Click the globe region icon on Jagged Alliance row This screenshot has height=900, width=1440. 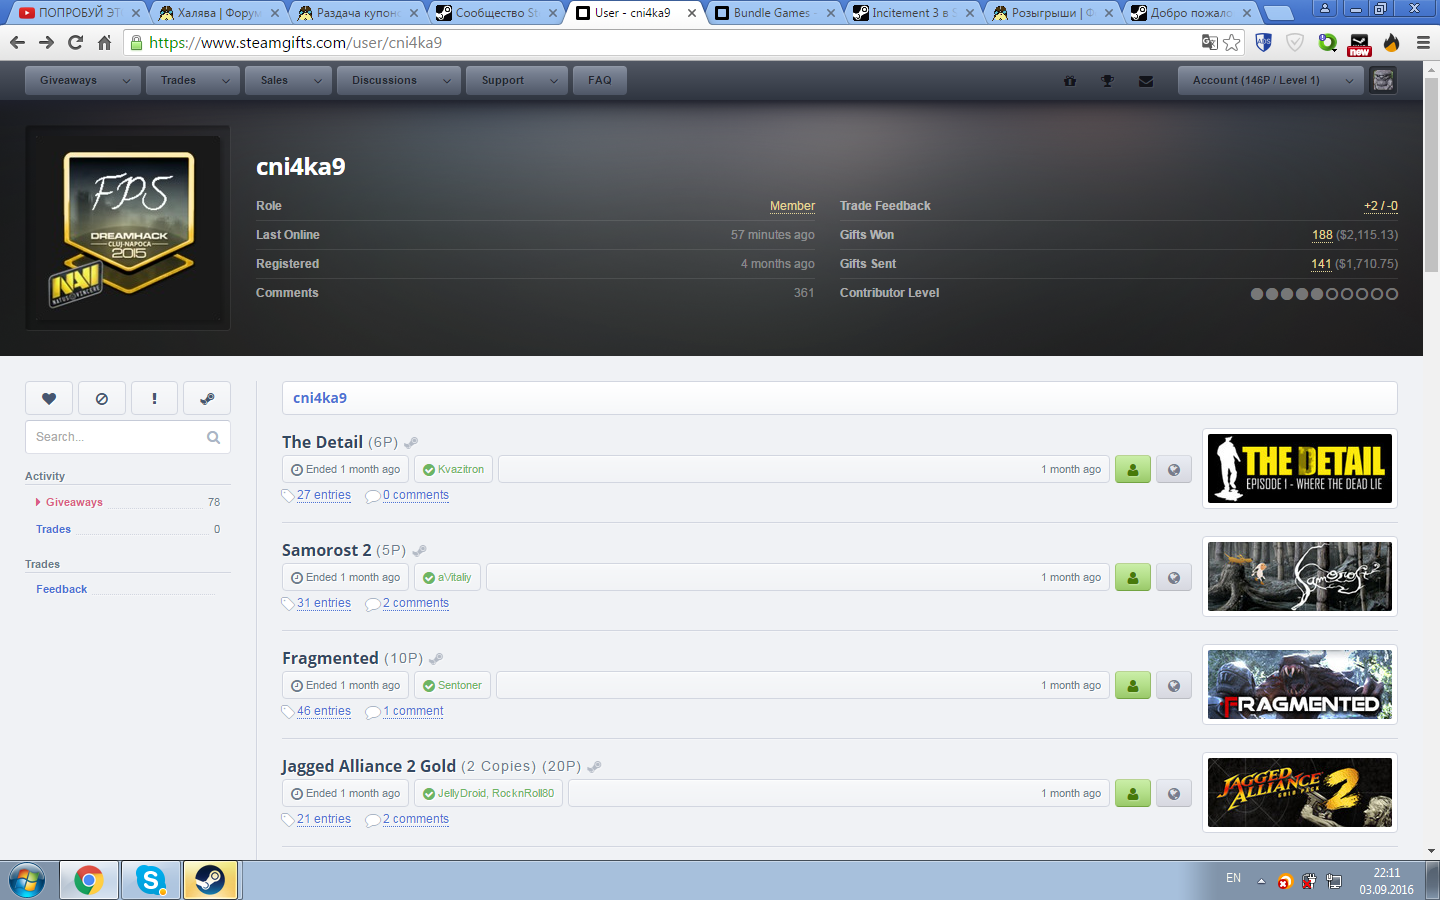1174,793
